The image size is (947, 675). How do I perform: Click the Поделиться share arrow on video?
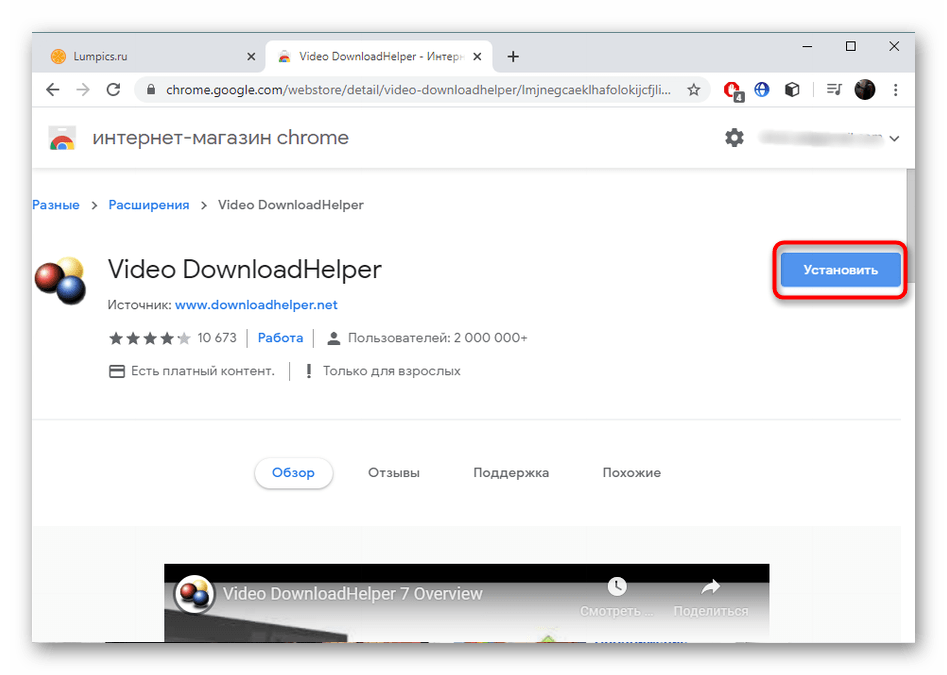pyautogui.click(x=711, y=586)
